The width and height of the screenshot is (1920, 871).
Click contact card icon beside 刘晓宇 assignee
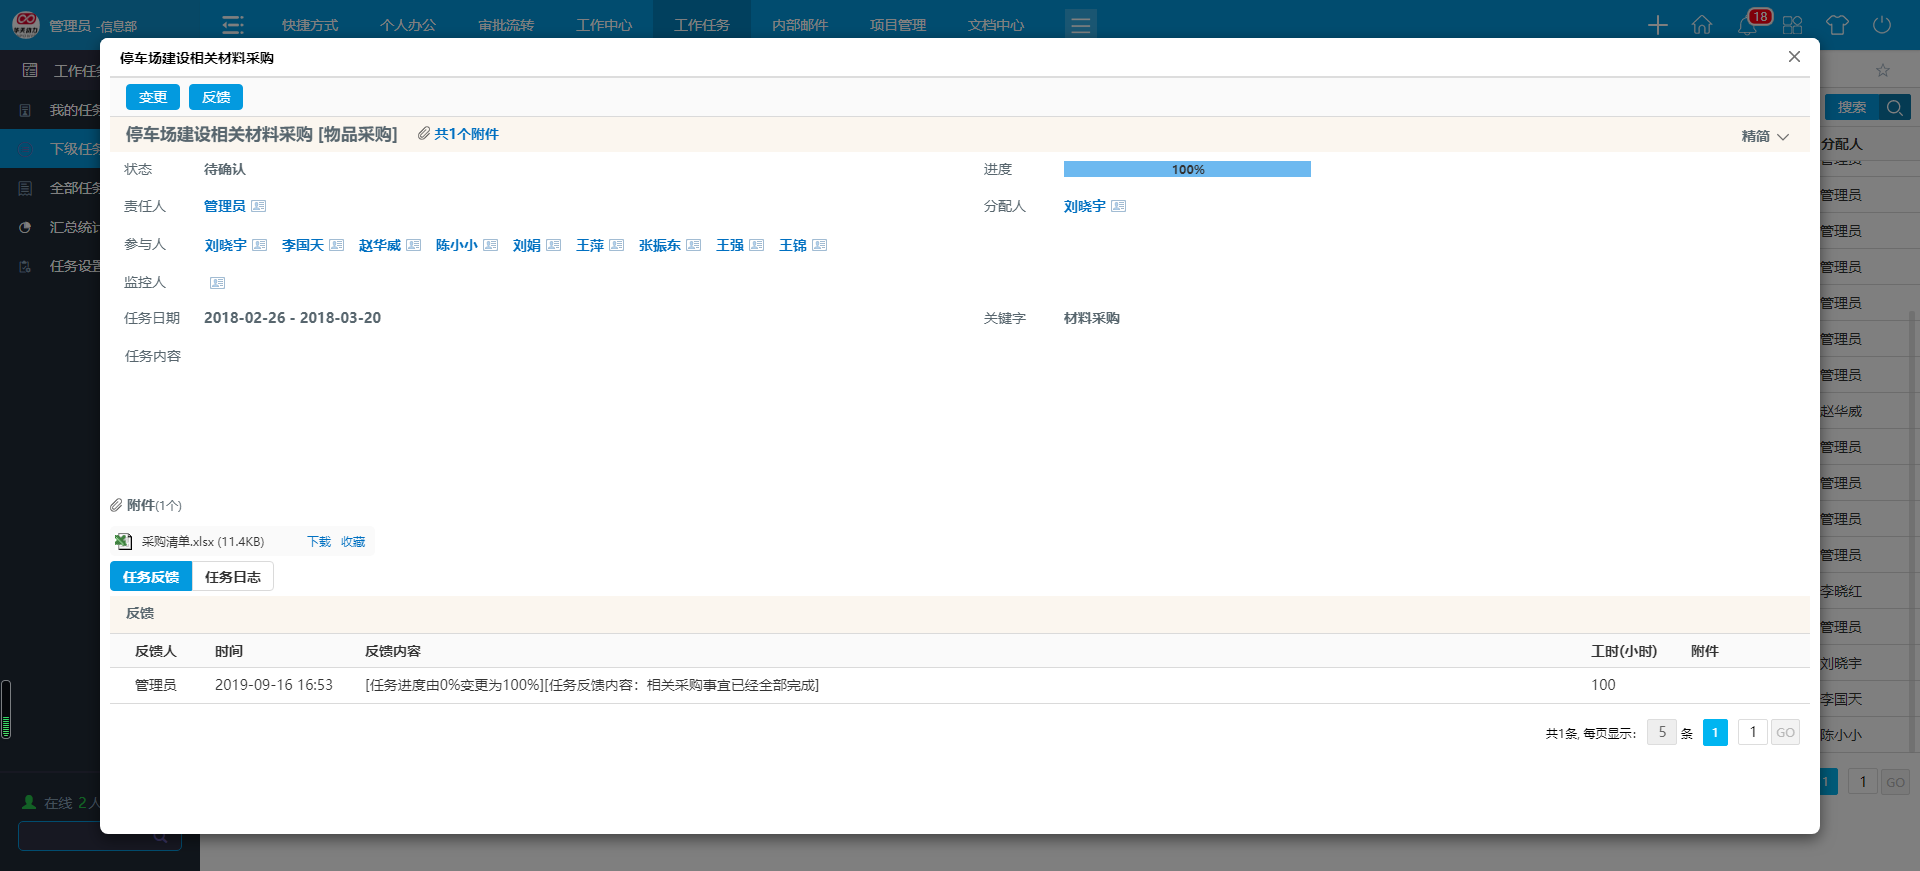(1119, 206)
